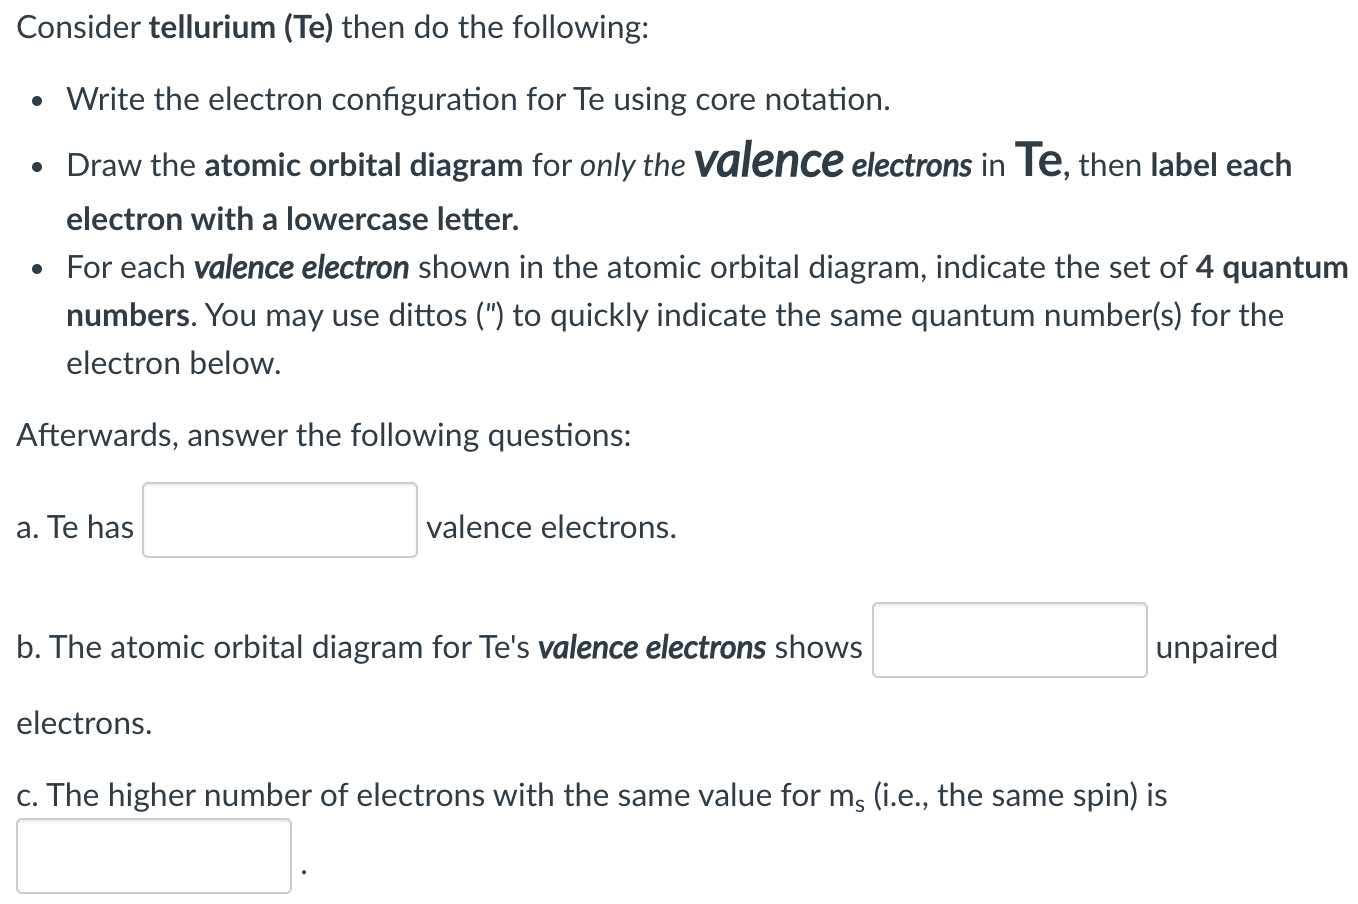Click the word electrons below question b
Viewport: 1358px width, 904px height.
click(x=84, y=723)
